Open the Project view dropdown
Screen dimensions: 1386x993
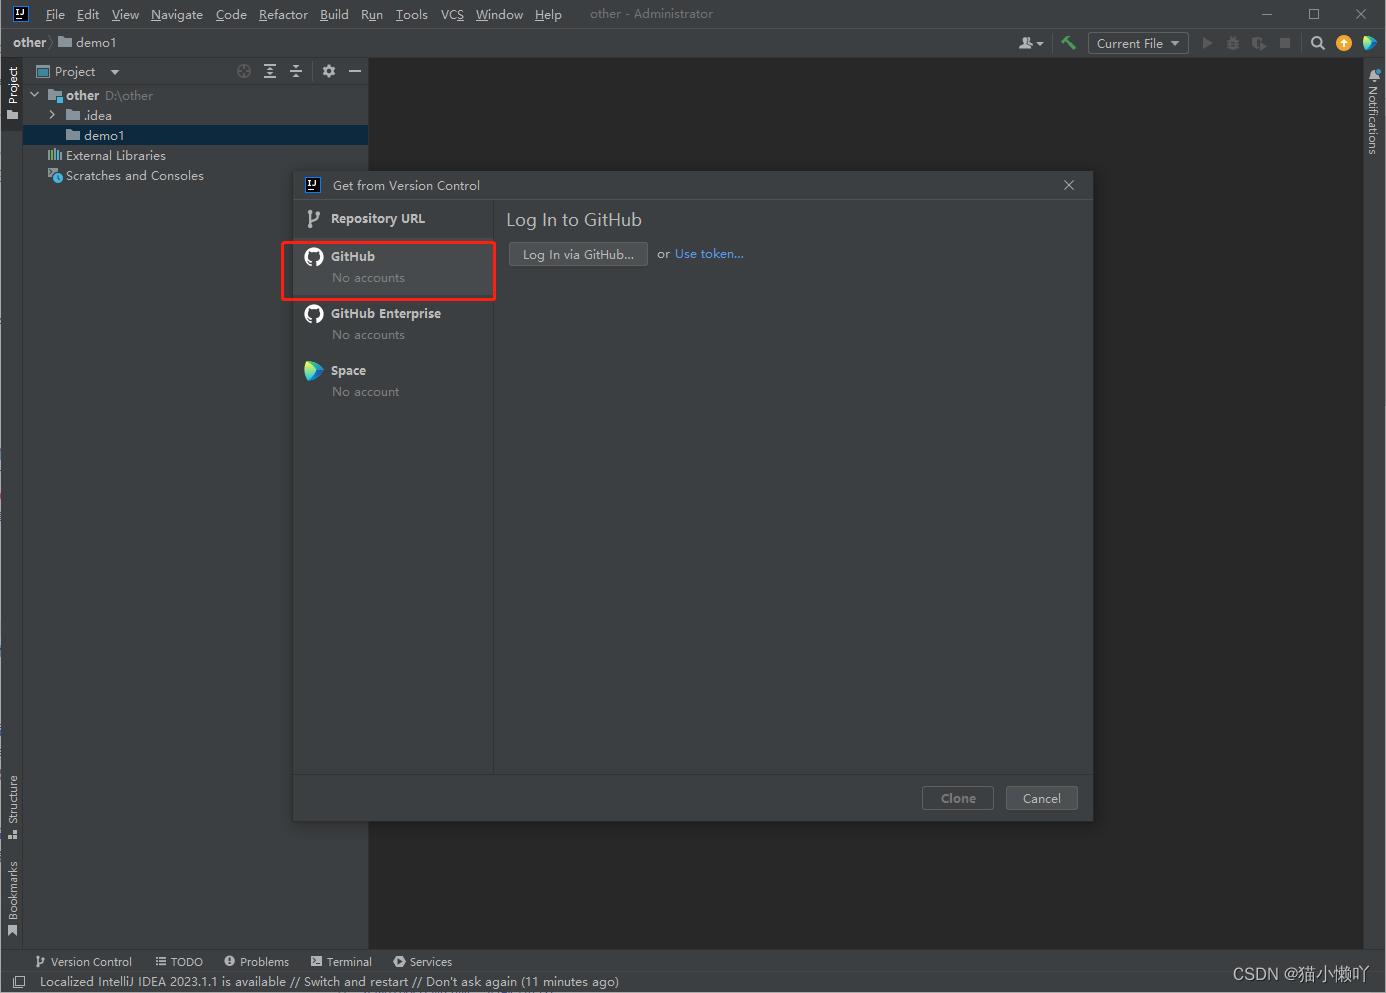[78, 71]
